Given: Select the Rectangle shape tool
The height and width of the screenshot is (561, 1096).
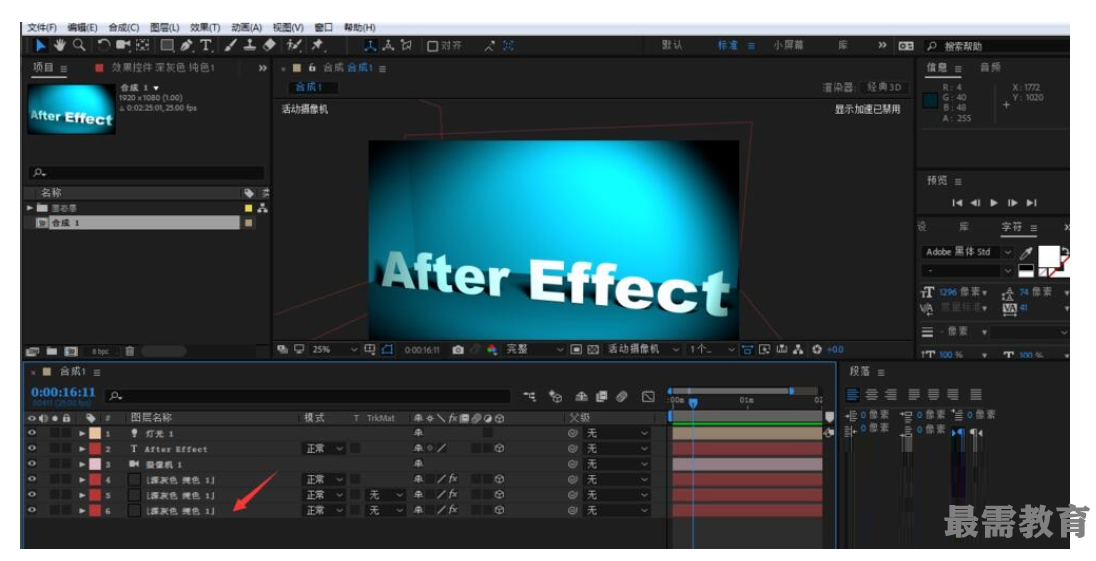Looking at the screenshot, I should coord(167,45).
